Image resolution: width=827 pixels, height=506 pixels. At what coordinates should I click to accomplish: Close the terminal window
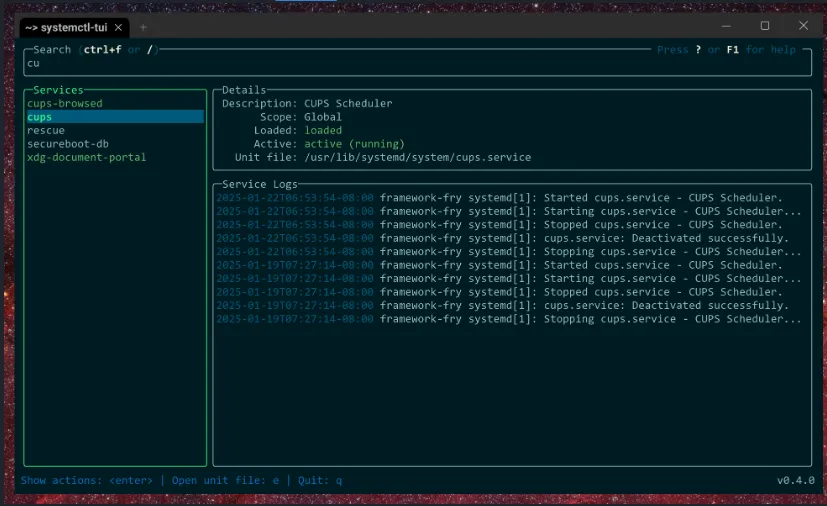(x=803, y=26)
